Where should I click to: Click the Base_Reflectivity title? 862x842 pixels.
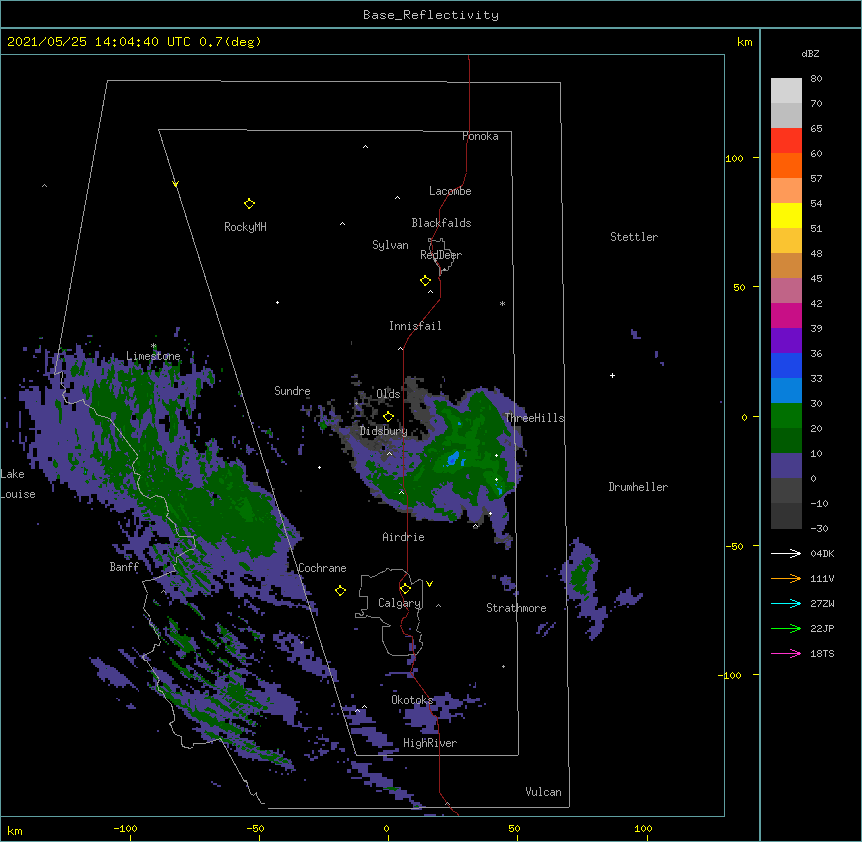[x=430, y=15]
